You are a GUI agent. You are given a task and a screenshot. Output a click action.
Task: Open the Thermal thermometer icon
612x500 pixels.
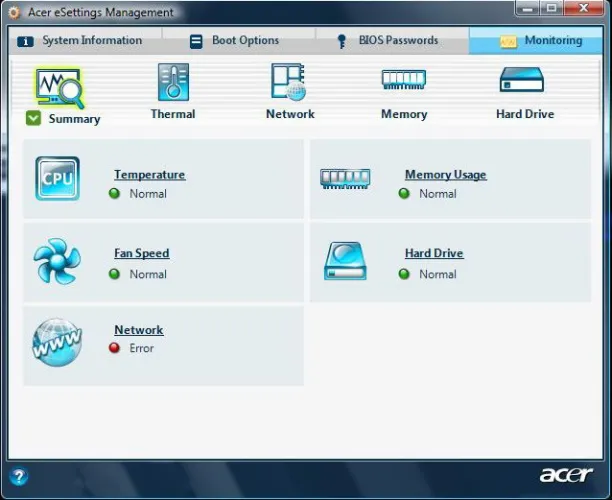[173, 82]
